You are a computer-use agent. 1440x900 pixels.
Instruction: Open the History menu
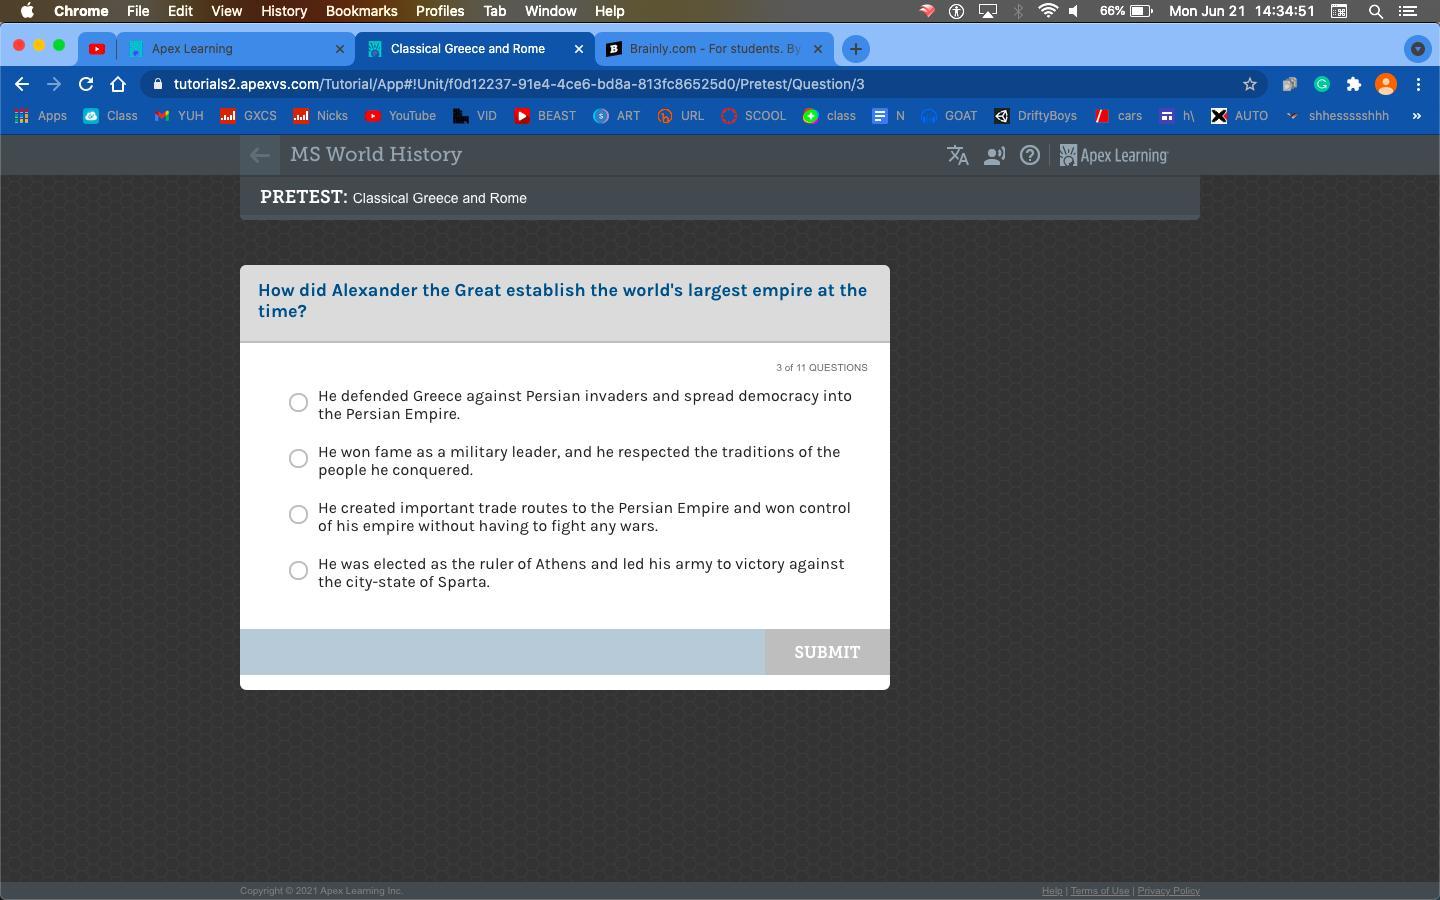pos(284,11)
